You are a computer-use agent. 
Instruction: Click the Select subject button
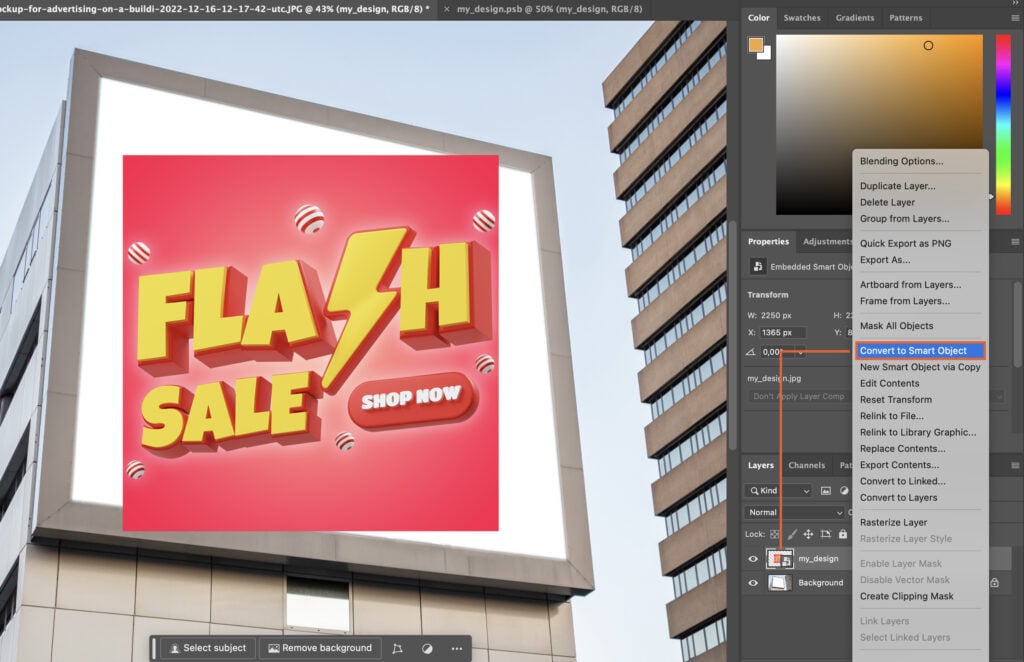tap(207, 648)
